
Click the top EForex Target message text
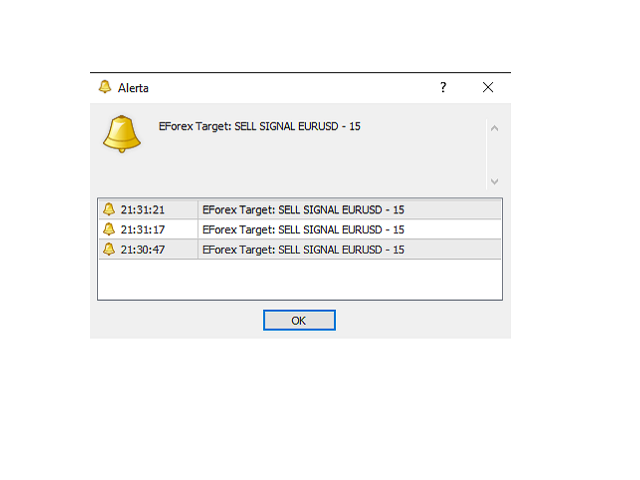coord(260,127)
